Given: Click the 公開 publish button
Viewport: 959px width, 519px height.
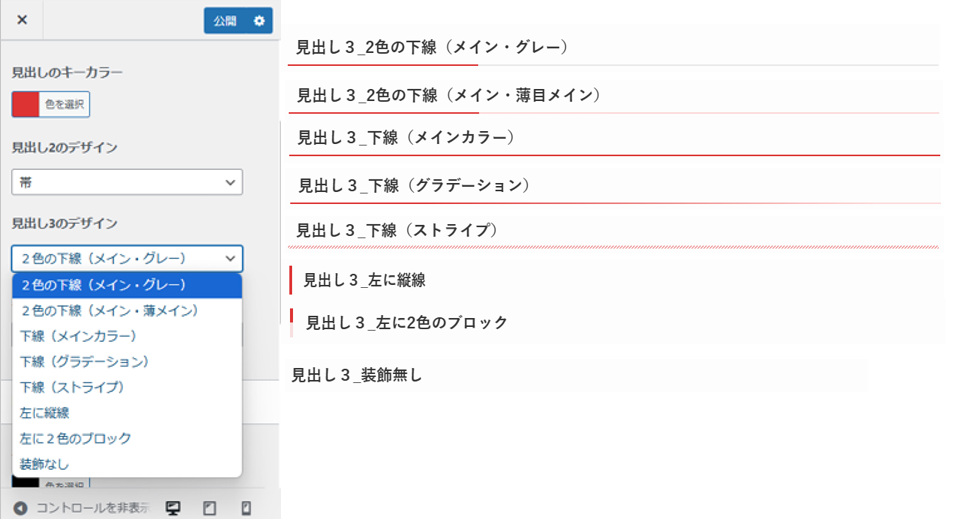Looking at the screenshot, I should coord(225,21).
